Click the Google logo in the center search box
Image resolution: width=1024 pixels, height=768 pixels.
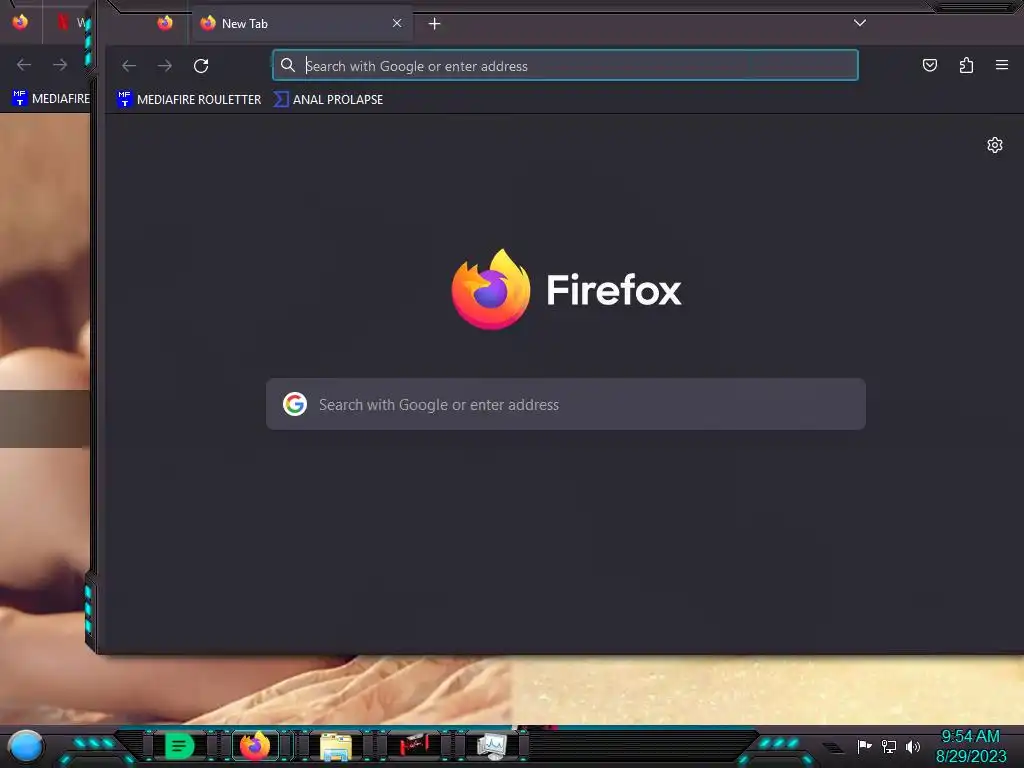pos(295,404)
